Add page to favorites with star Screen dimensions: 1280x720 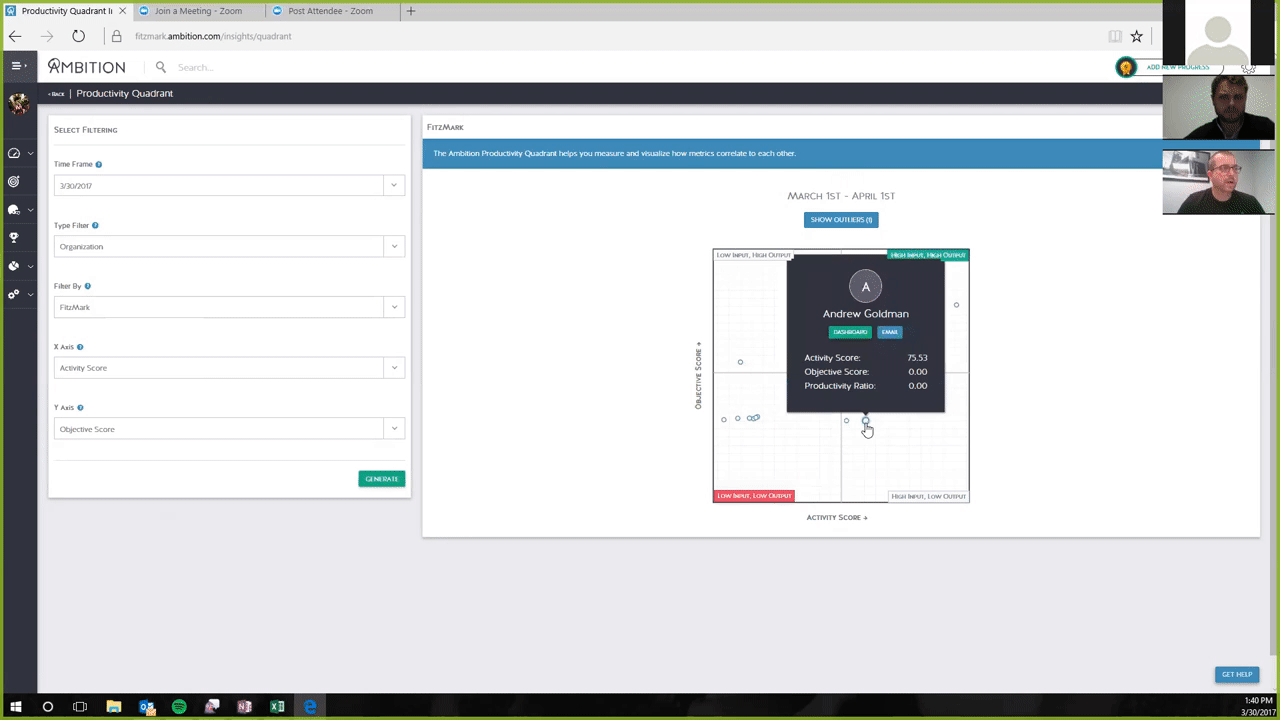[x=1136, y=36]
